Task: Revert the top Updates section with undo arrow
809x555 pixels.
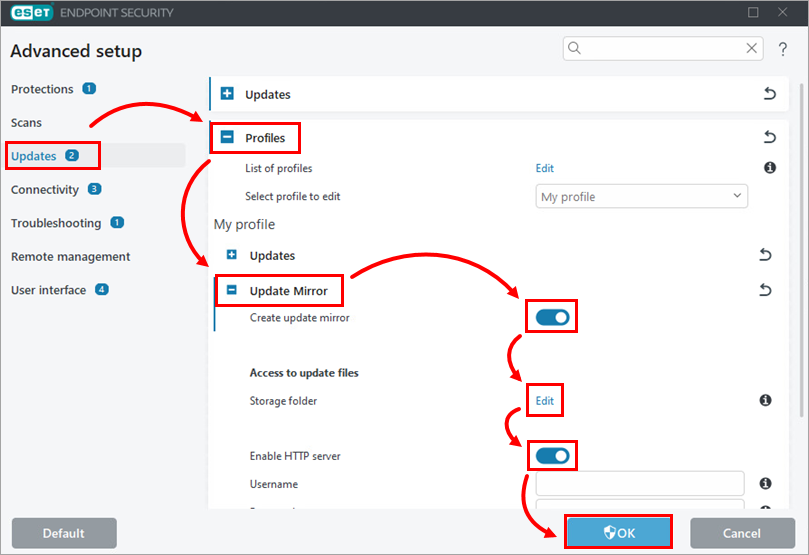Action: point(769,94)
